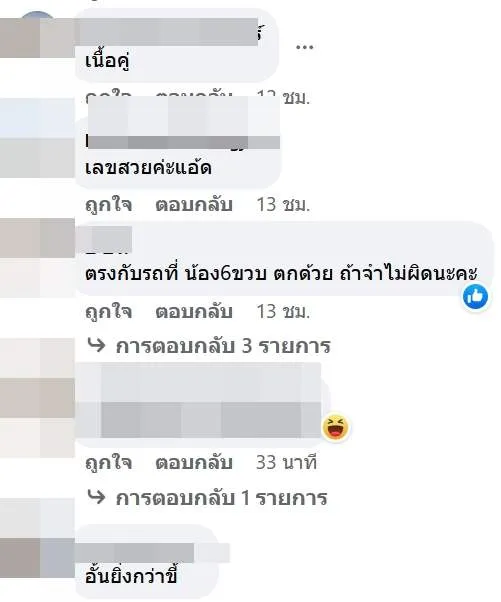Open the 13 ชม. timestamp under the น้อง6ขวบ comment
This screenshot has width=501, height=602.
pyautogui.click(x=283, y=311)
